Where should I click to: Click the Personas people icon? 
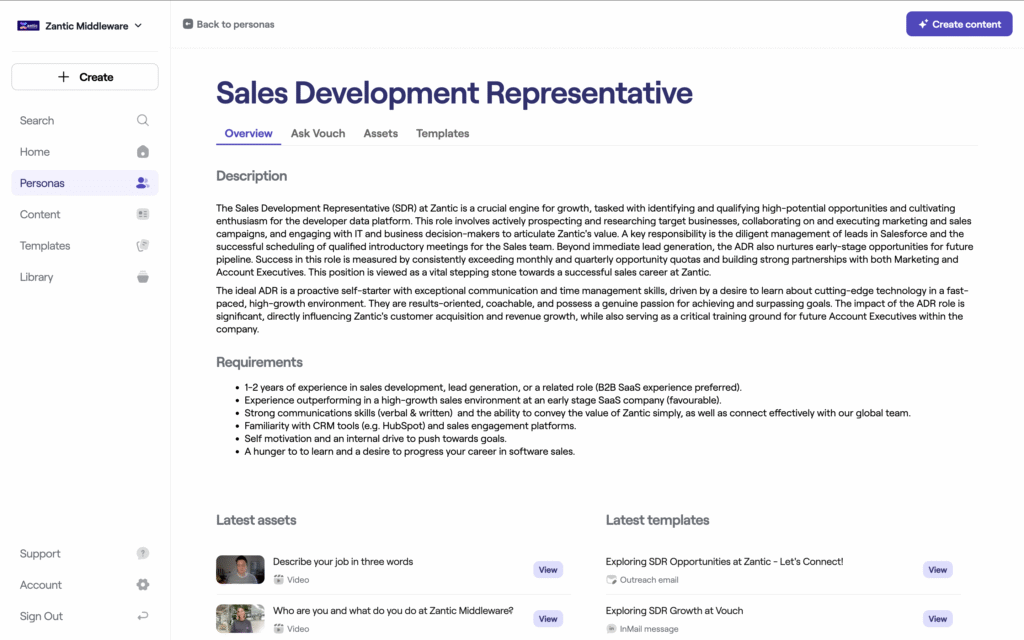142,183
